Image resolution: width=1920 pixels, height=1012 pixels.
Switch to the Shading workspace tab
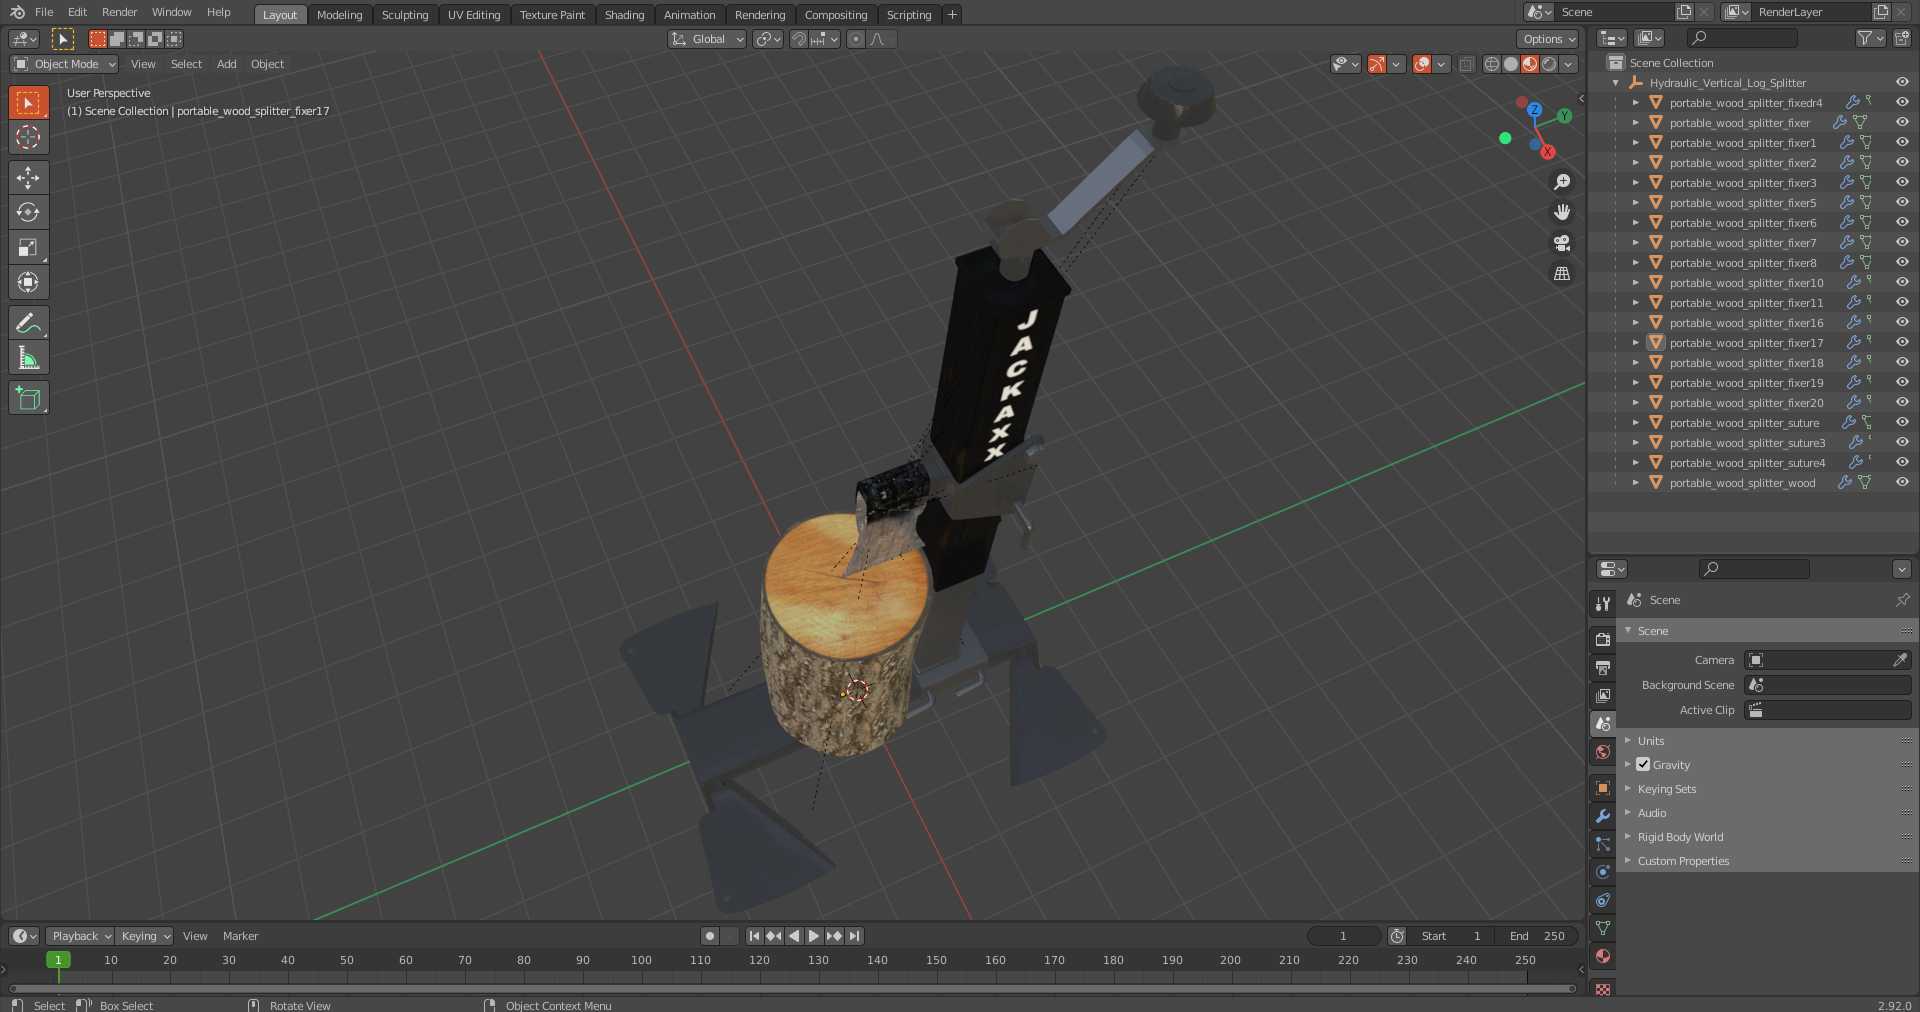pos(624,15)
